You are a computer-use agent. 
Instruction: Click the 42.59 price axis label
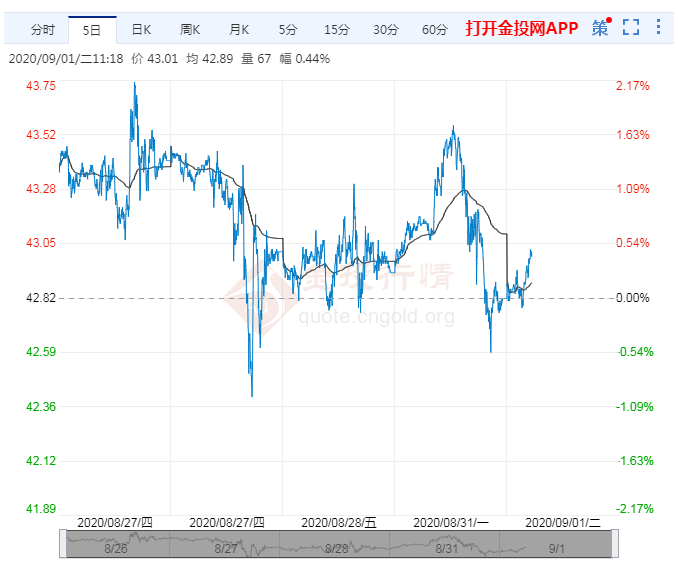pos(41,352)
